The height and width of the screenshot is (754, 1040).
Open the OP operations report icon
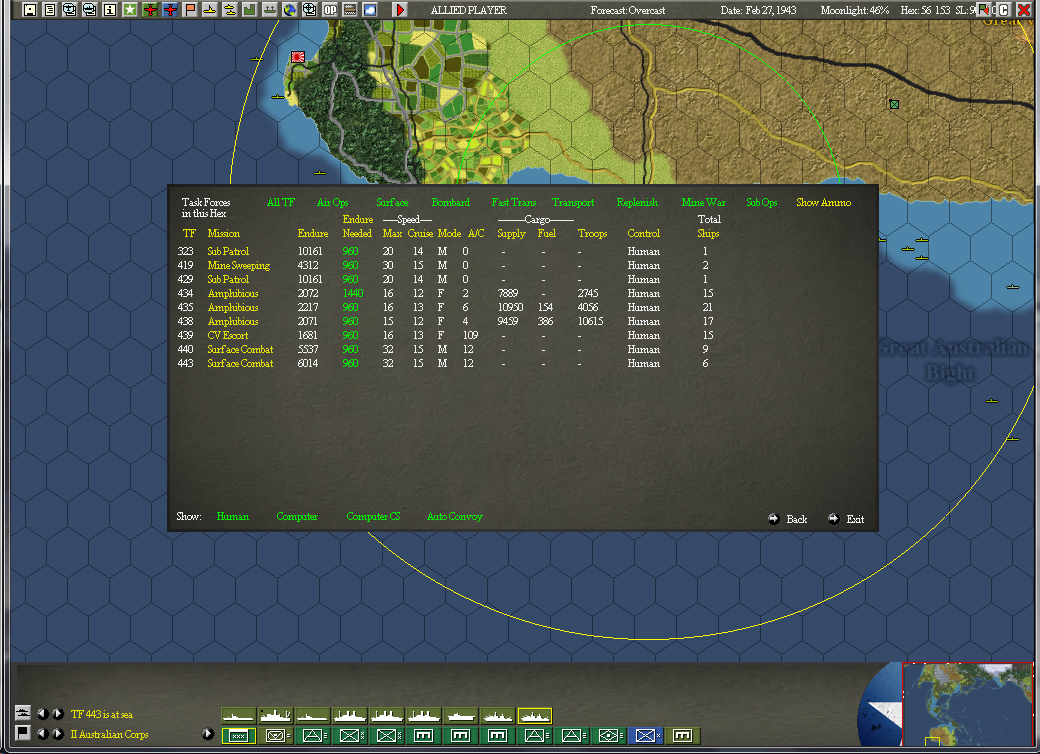(x=331, y=9)
